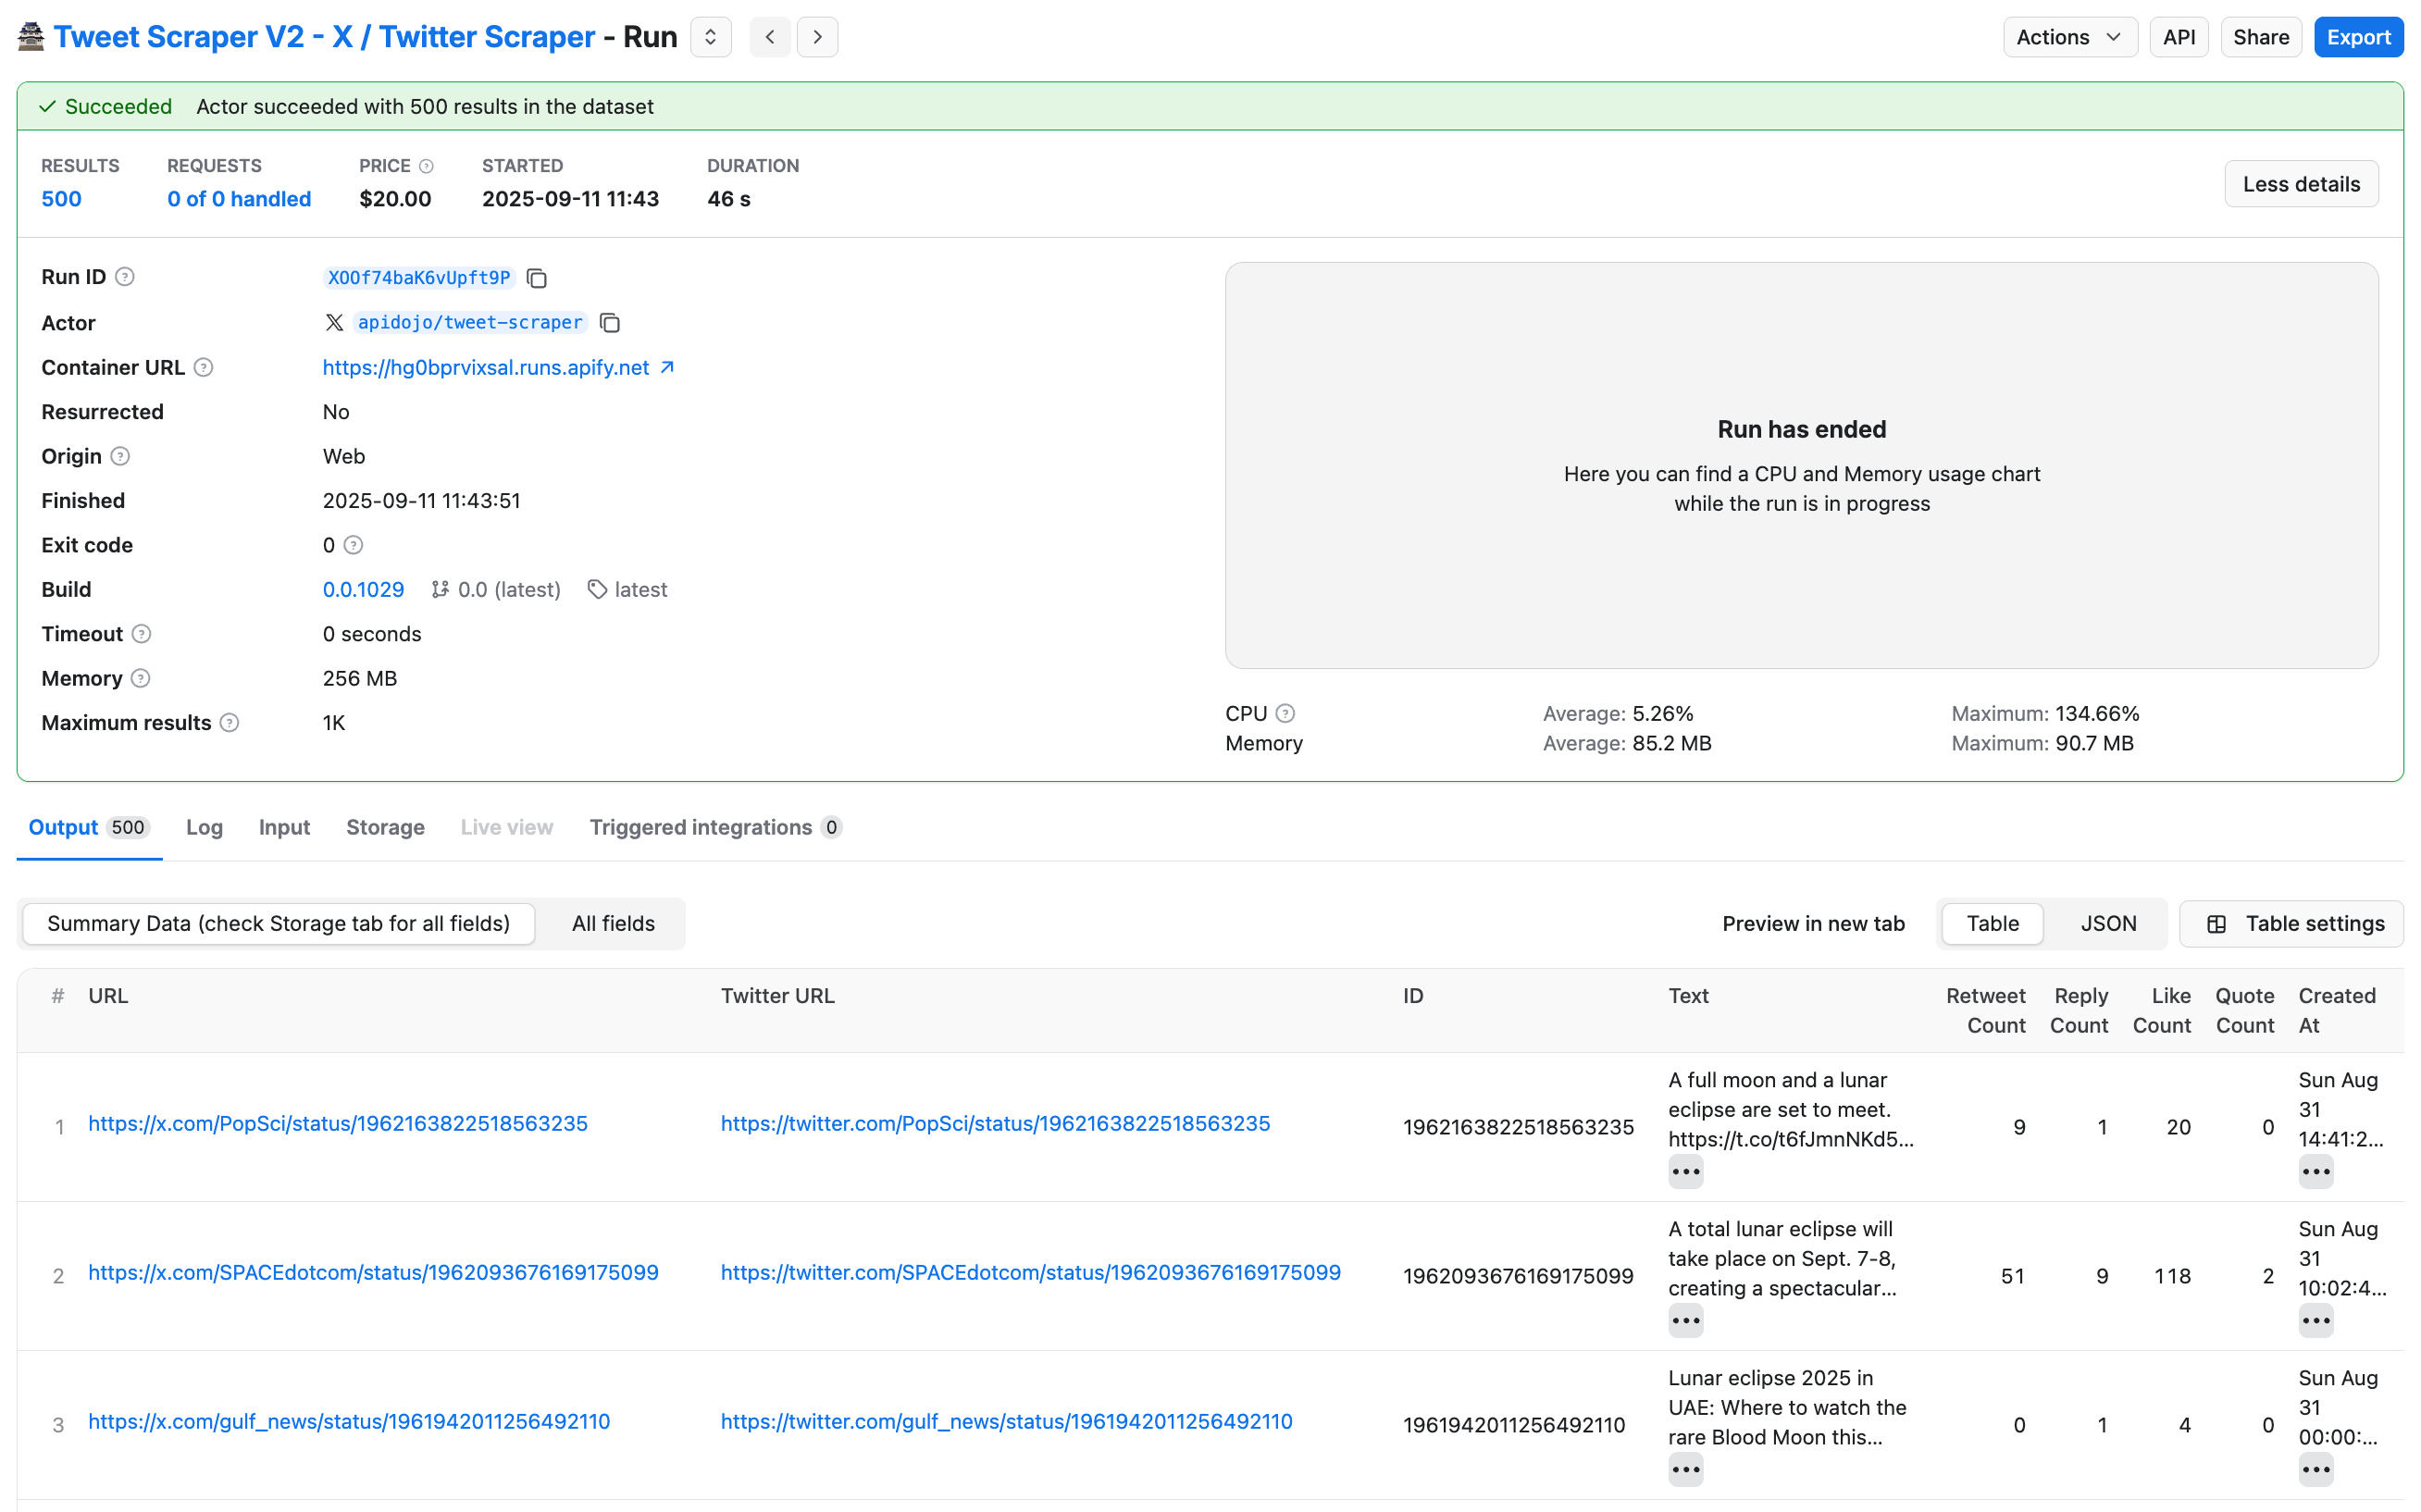The height and width of the screenshot is (1512, 2421).
Task: Go to the previous run arrow
Action: pyautogui.click(x=769, y=37)
